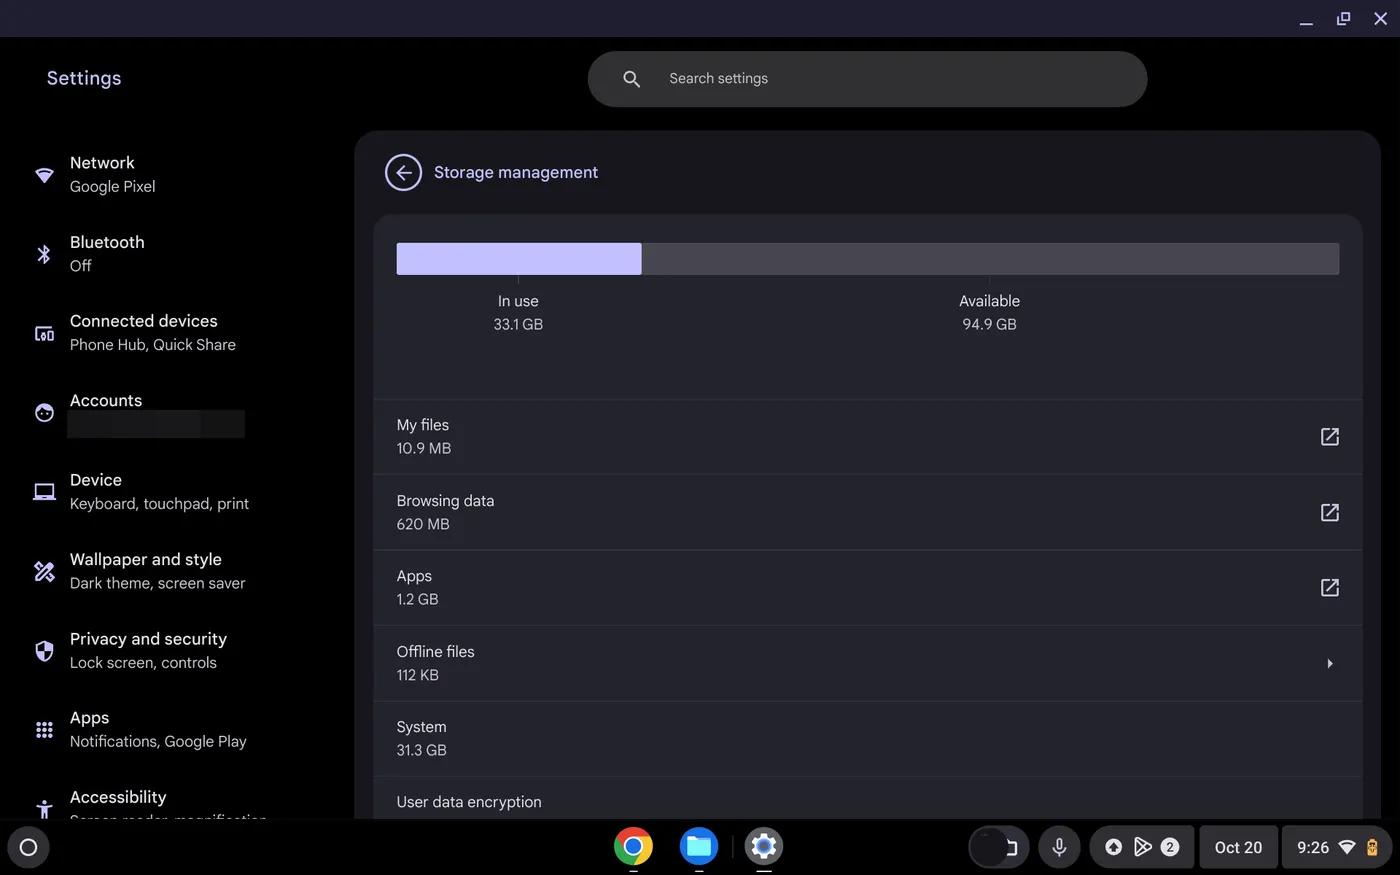The height and width of the screenshot is (875, 1400).
Task: Click User data encryption text
Action: click(x=469, y=802)
